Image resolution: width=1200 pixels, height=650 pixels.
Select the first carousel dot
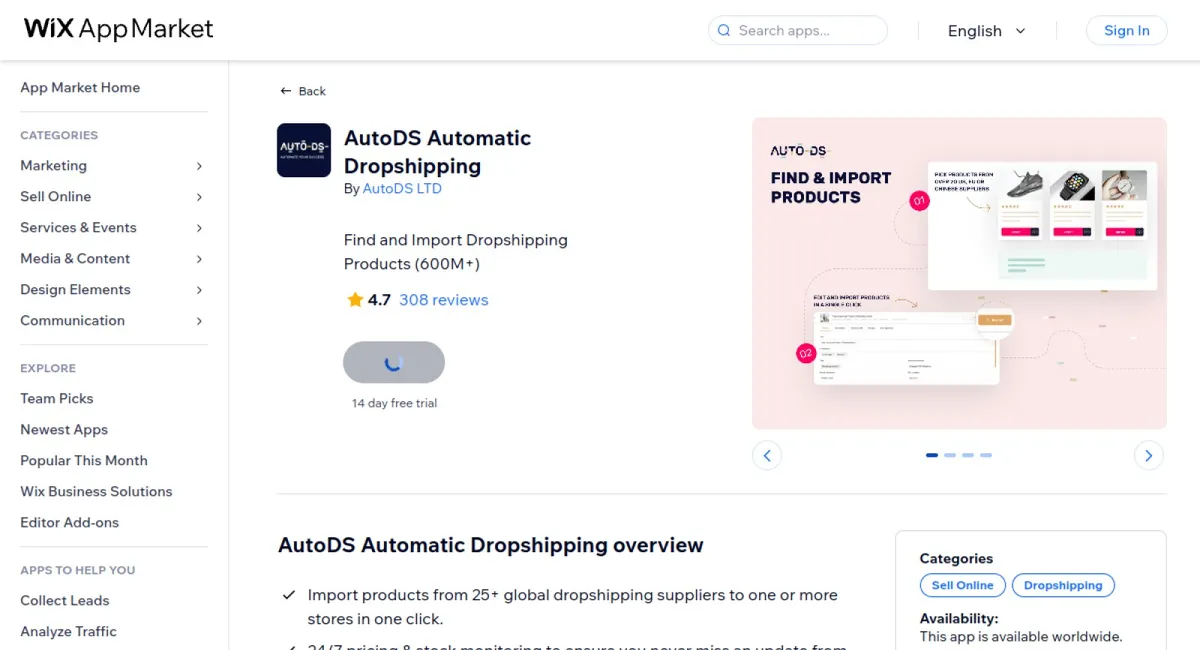click(x=932, y=455)
